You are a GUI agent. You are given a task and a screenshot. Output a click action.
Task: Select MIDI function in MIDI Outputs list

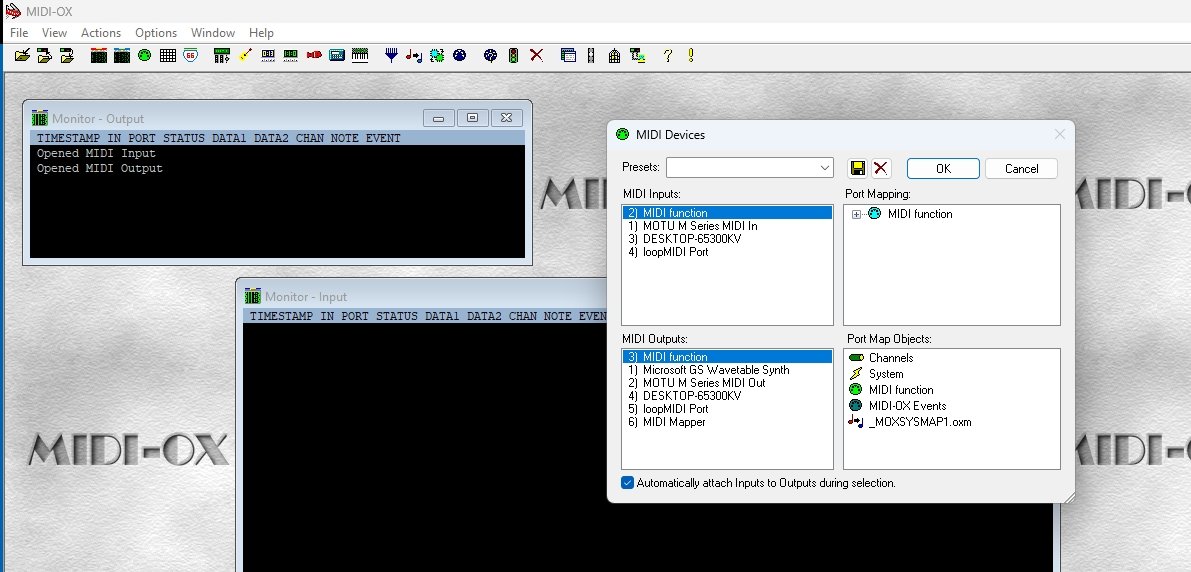tap(727, 357)
